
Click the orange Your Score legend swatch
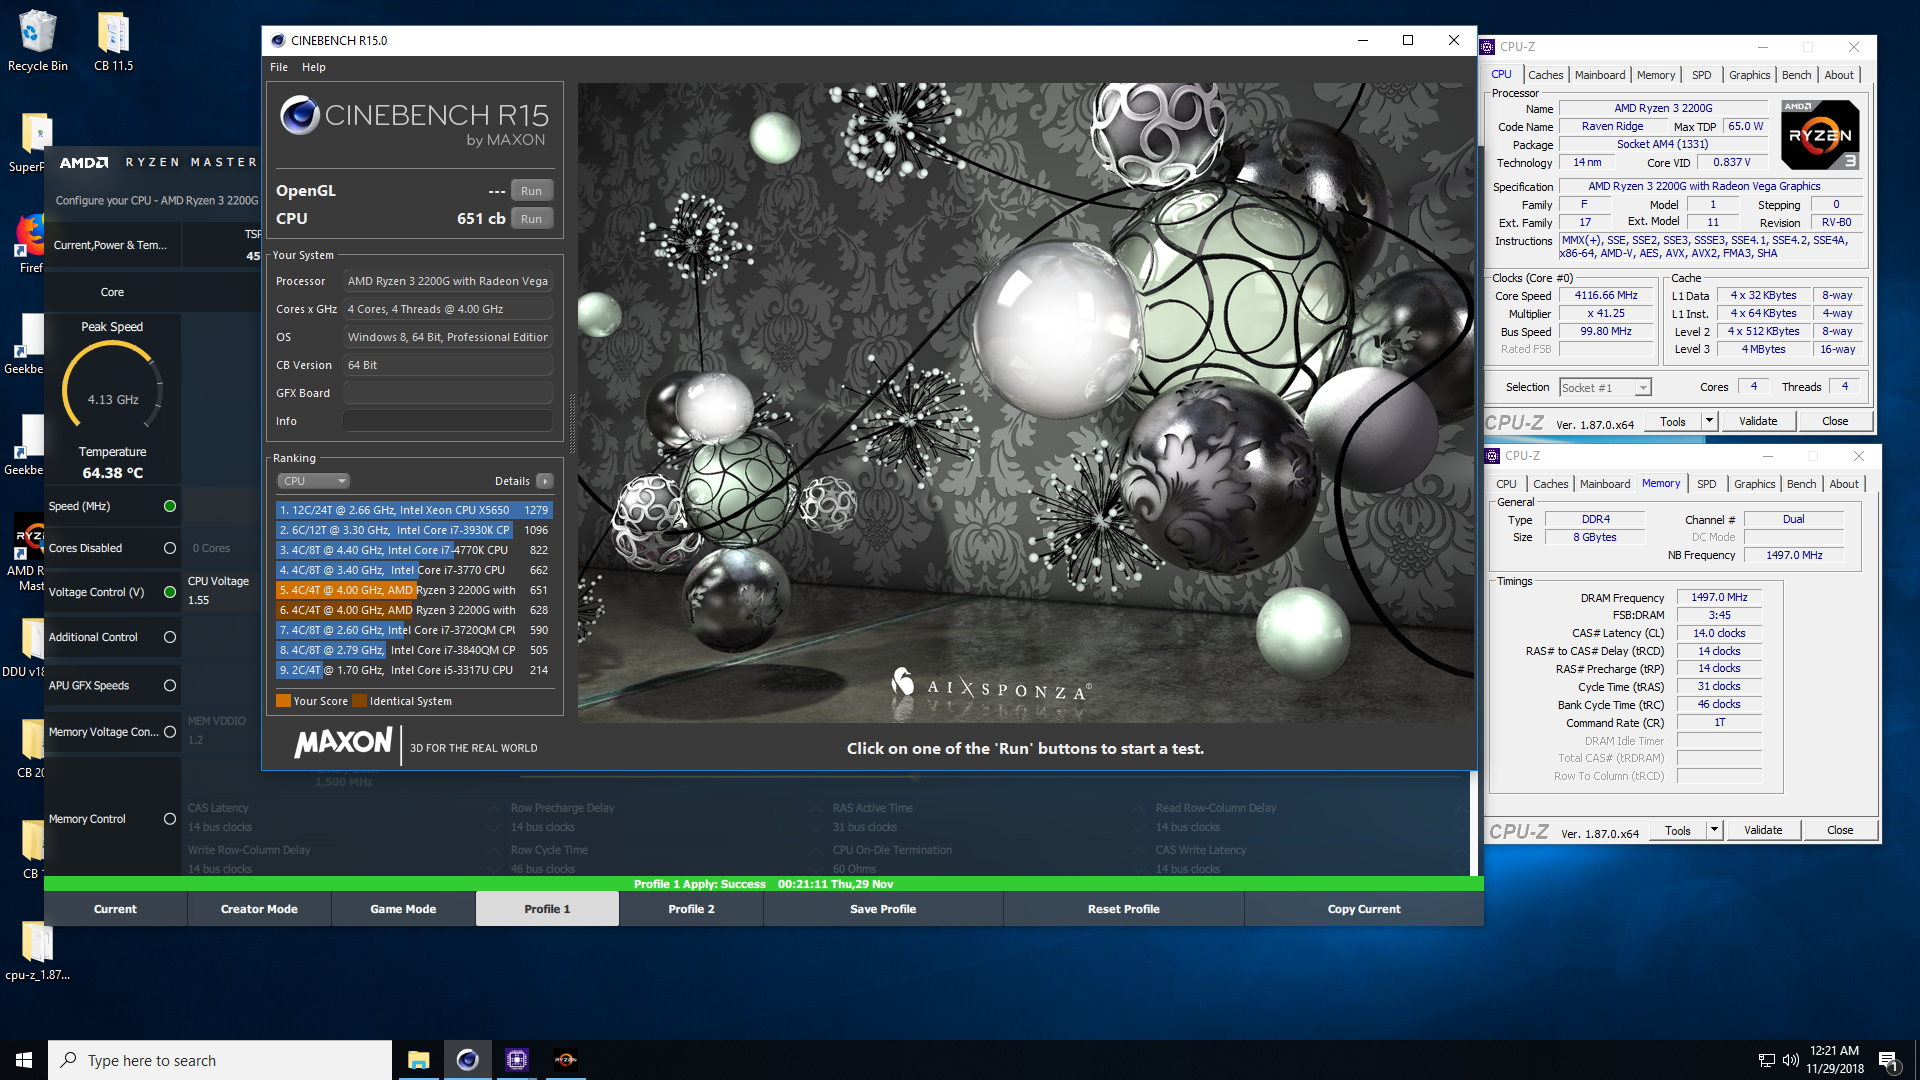283,701
